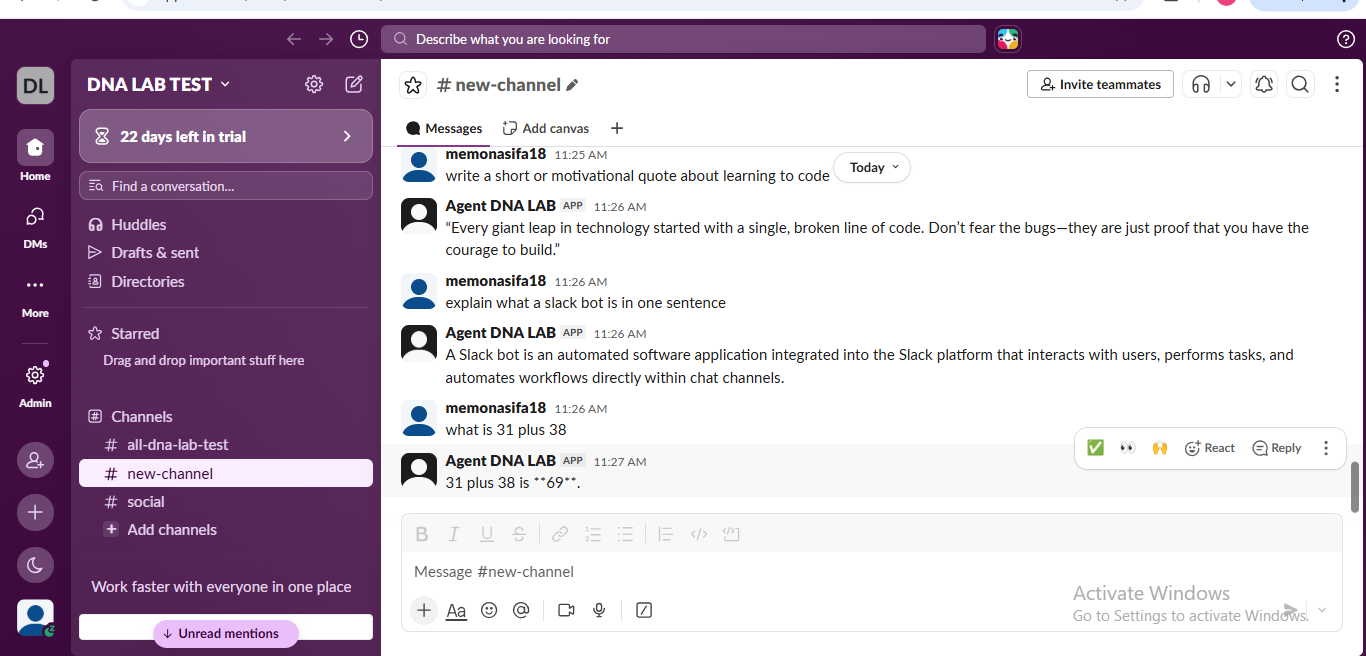1366x656 pixels.
Task: Star the new-channel channel
Action: (414, 85)
